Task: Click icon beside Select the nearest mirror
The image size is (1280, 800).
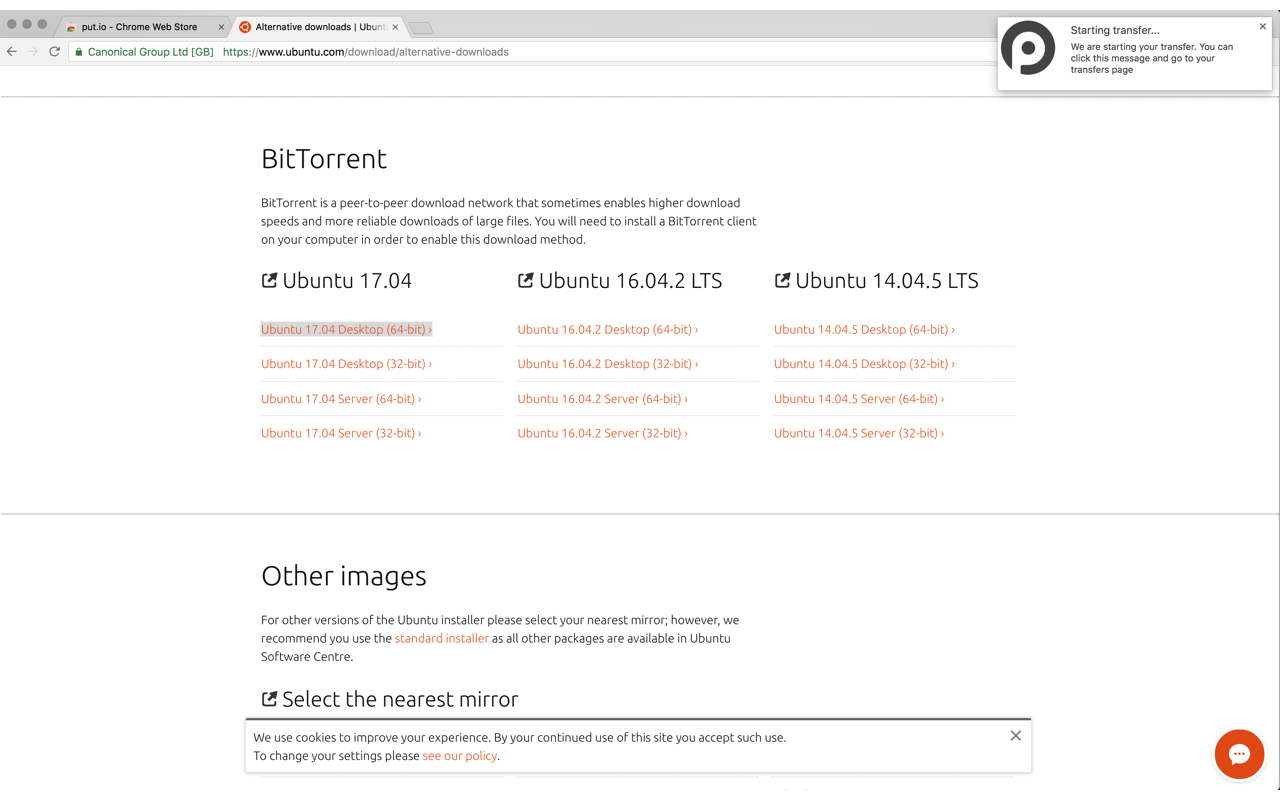Action: pyautogui.click(x=269, y=699)
